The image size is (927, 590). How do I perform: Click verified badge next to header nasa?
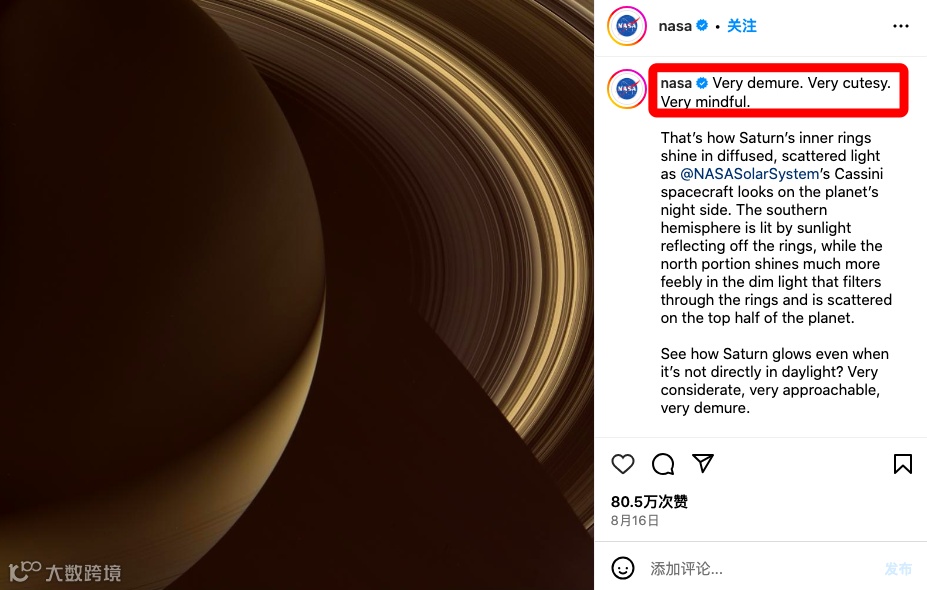(702, 25)
